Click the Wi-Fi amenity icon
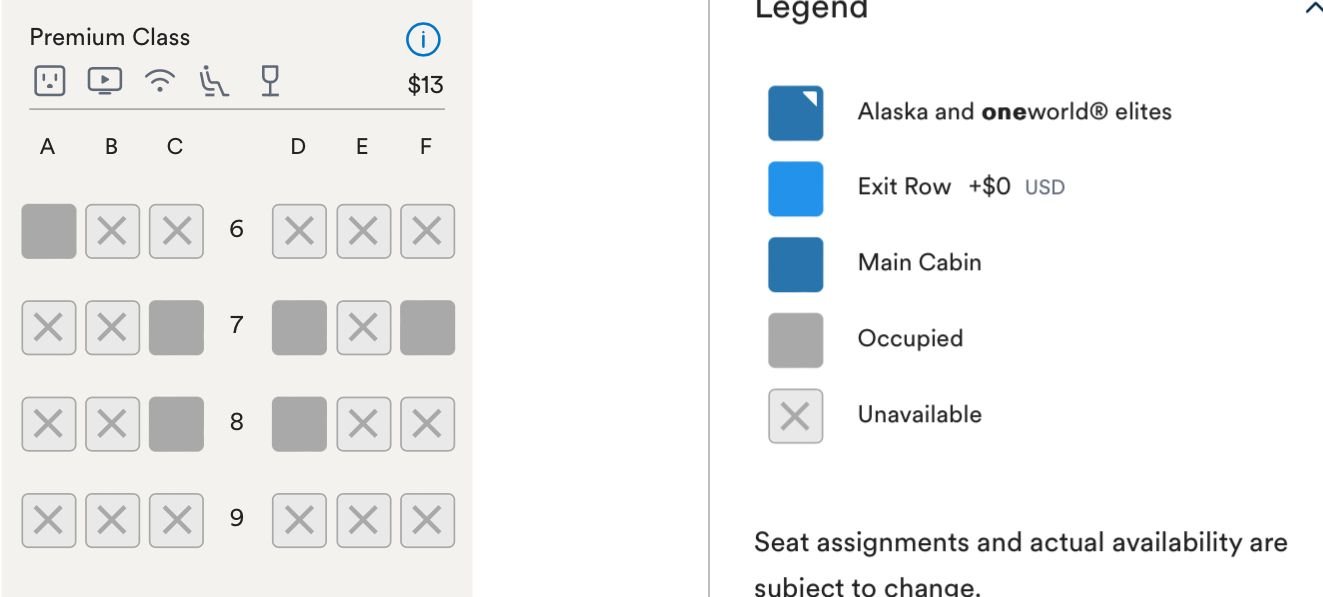 [159, 82]
